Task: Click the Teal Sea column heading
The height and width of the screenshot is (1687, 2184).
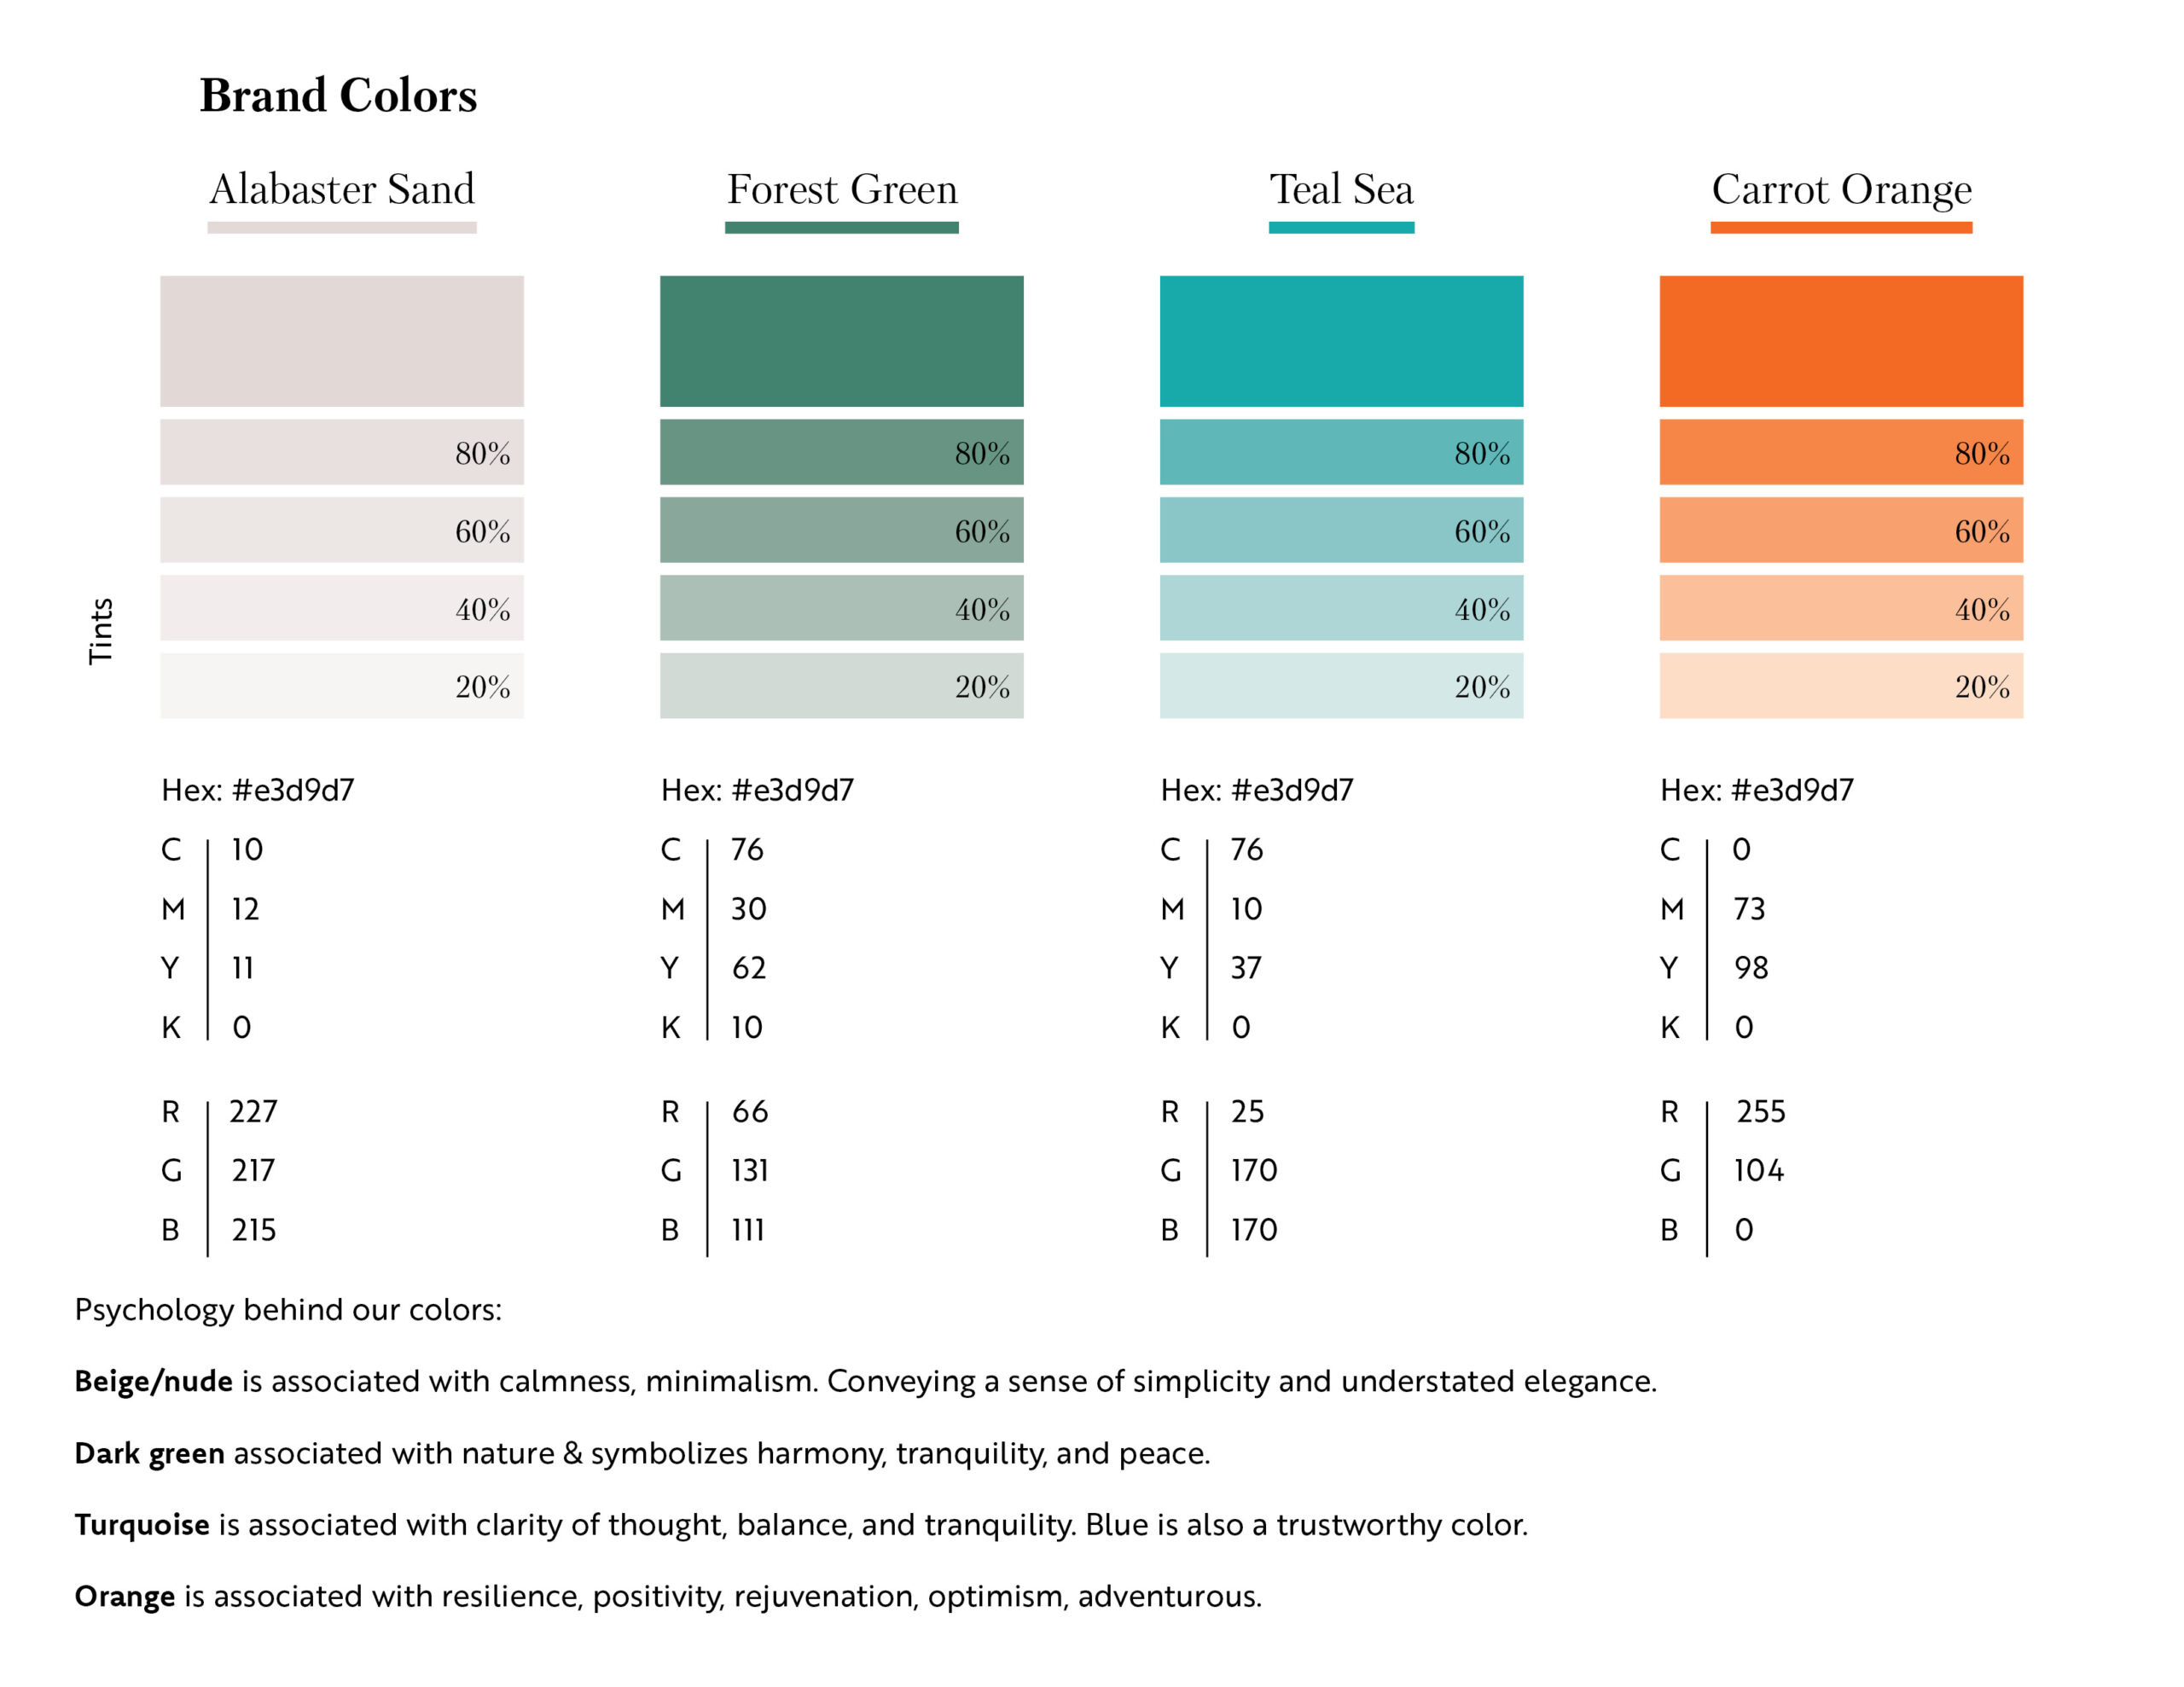Action: point(1341,189)
